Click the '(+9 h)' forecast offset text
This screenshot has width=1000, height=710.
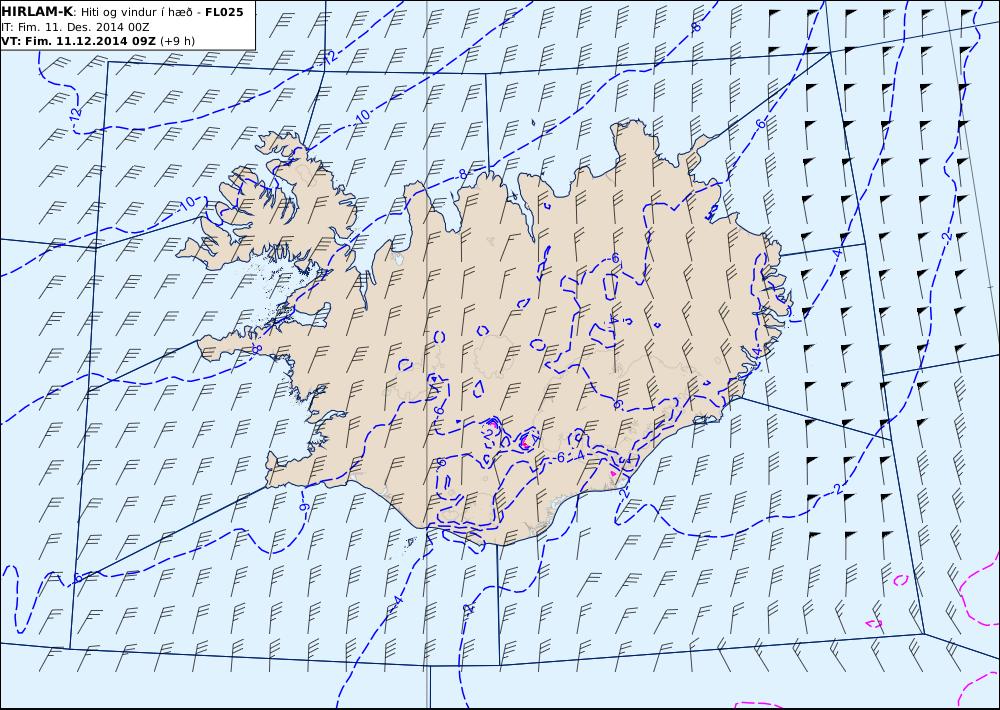coord(178,41)
